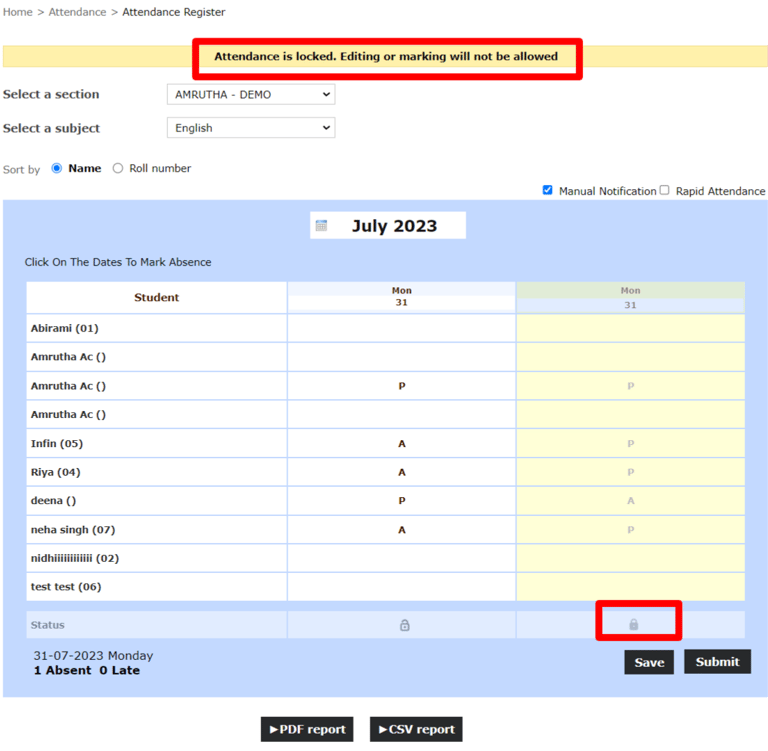The image size is (768, 751).
Task: Click the first Mon 31 date header
Action: [x=402, y=297]
